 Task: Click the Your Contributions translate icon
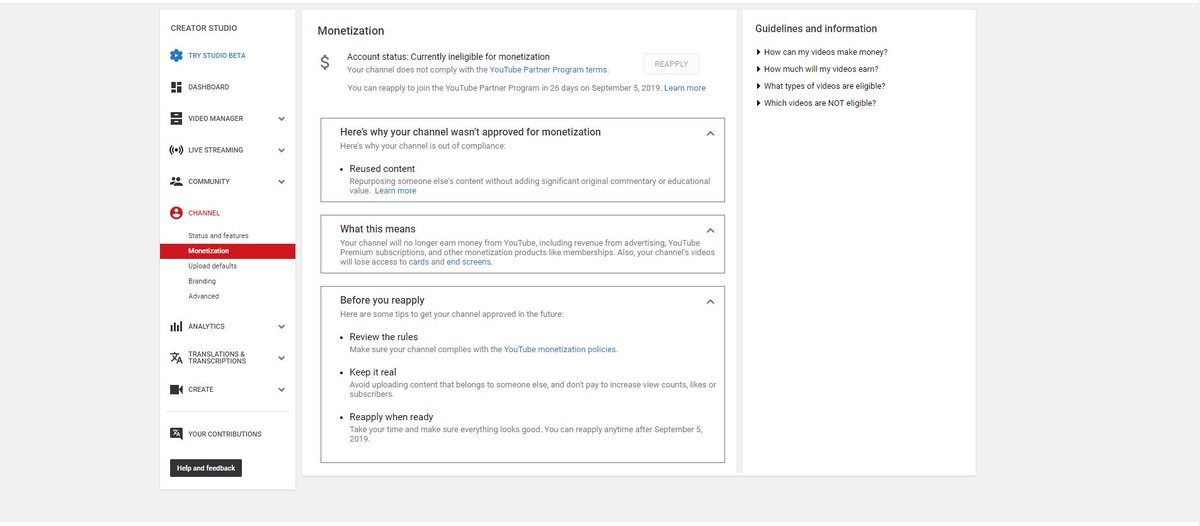(x=176, y=434)
